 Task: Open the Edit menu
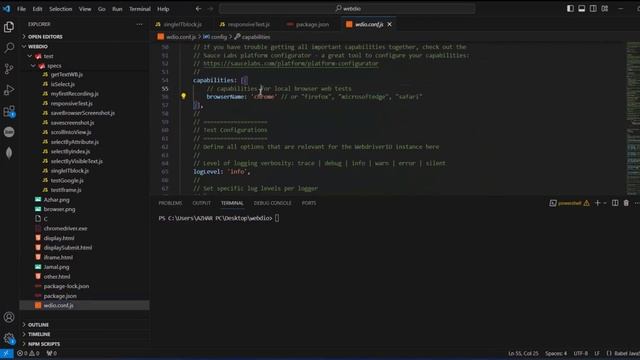click(37, 9)
